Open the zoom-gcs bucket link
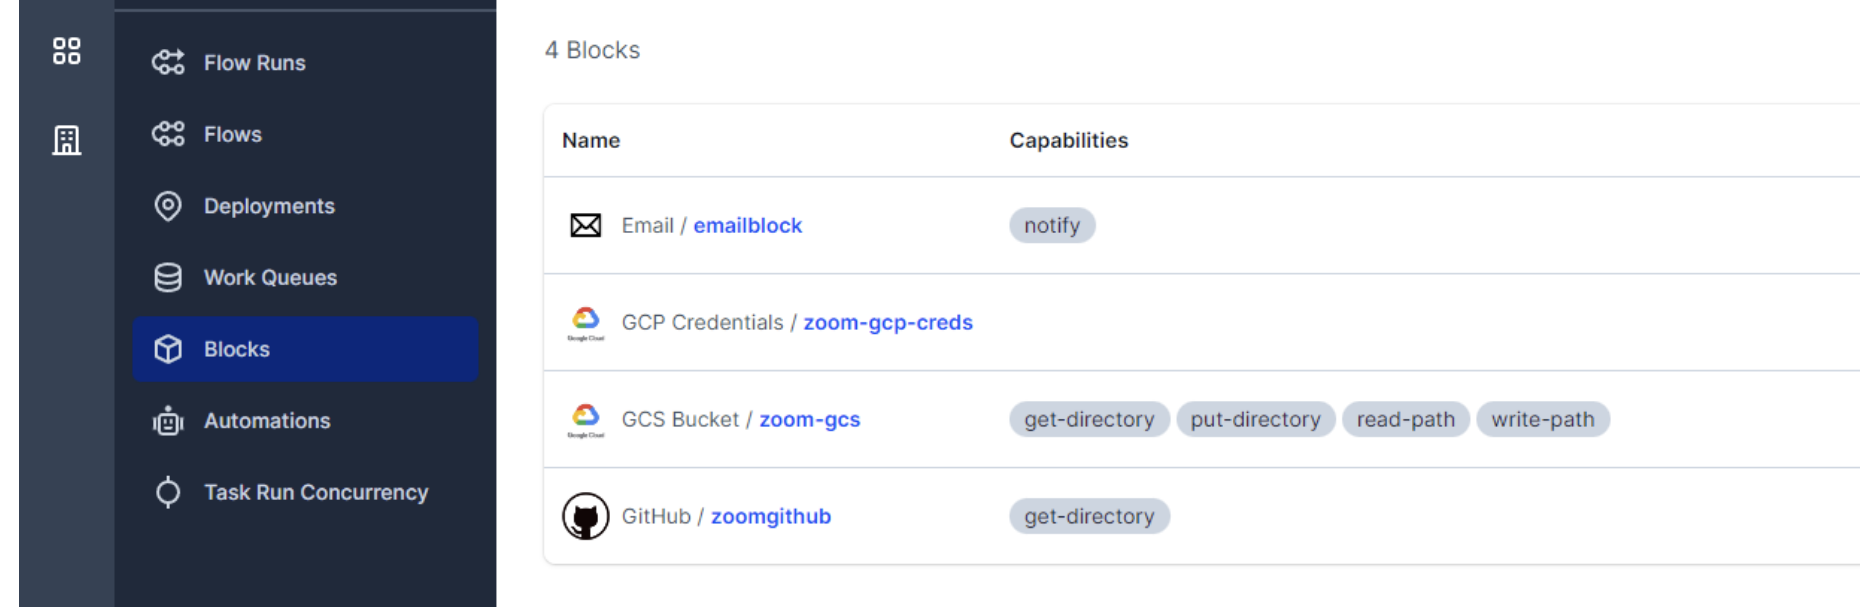 pos(810,420)
